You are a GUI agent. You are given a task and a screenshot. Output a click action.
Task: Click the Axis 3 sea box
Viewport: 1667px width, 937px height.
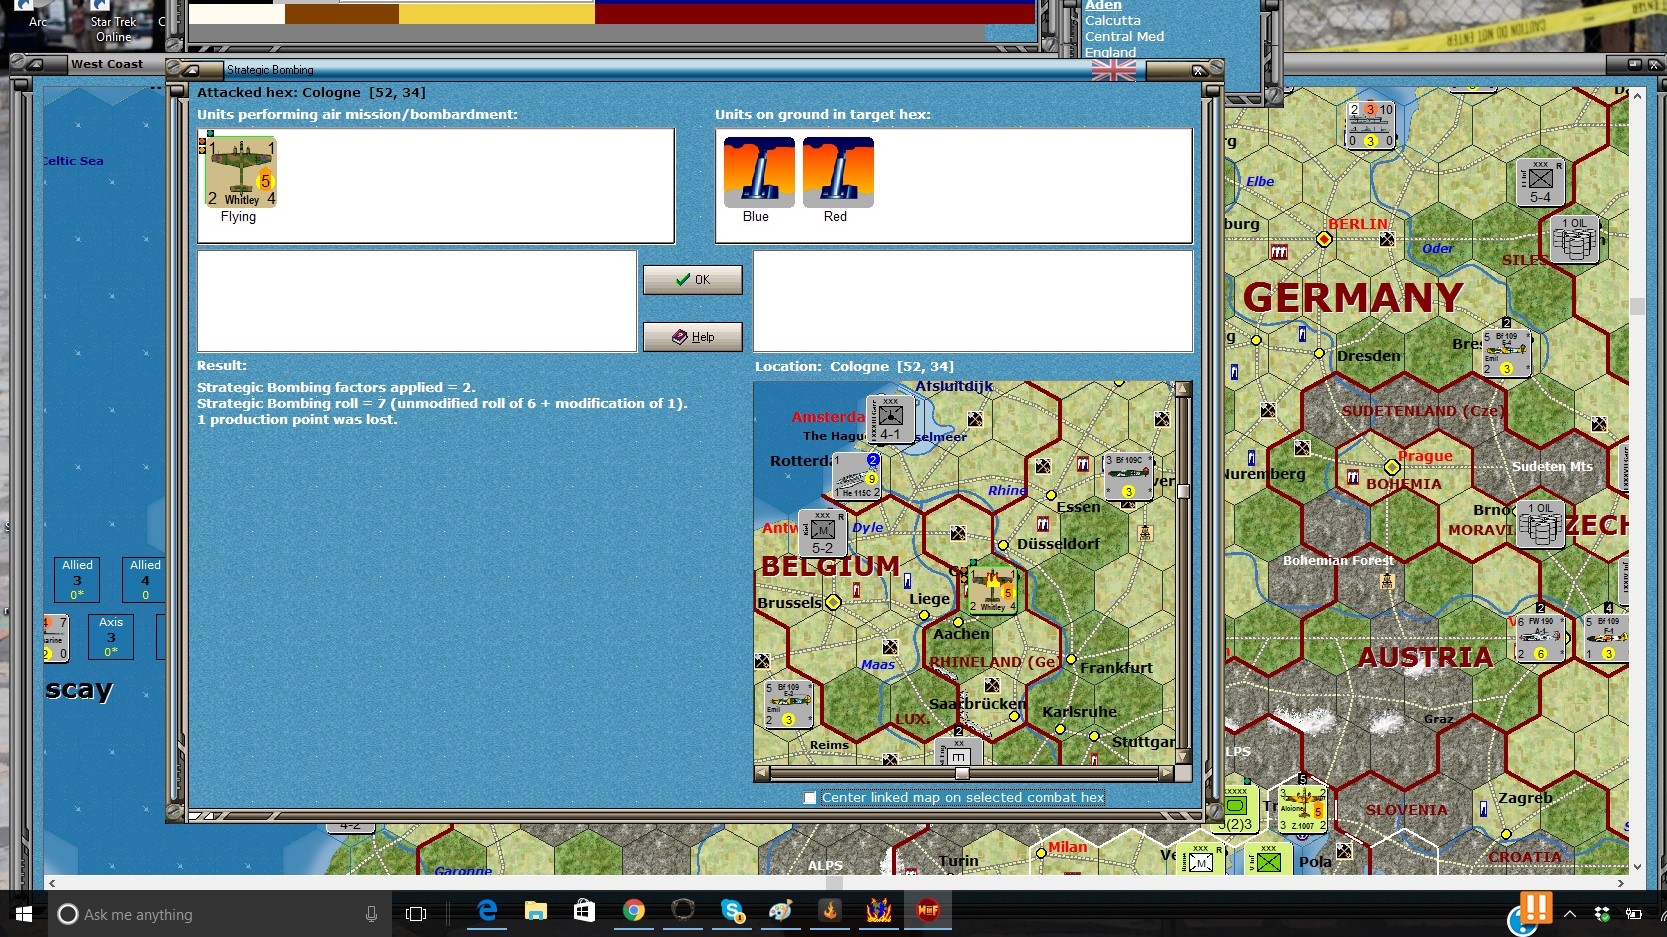point(111,637)
